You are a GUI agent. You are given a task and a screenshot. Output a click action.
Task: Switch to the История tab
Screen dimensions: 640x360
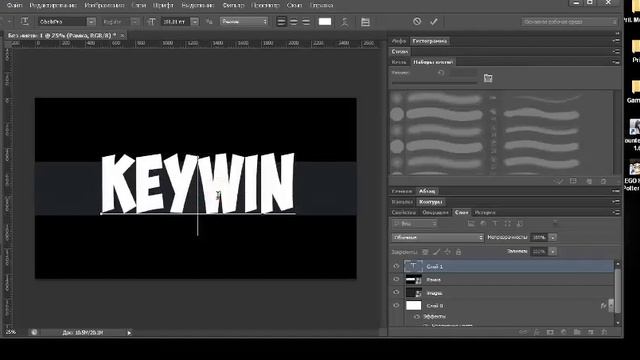(485, 212)
